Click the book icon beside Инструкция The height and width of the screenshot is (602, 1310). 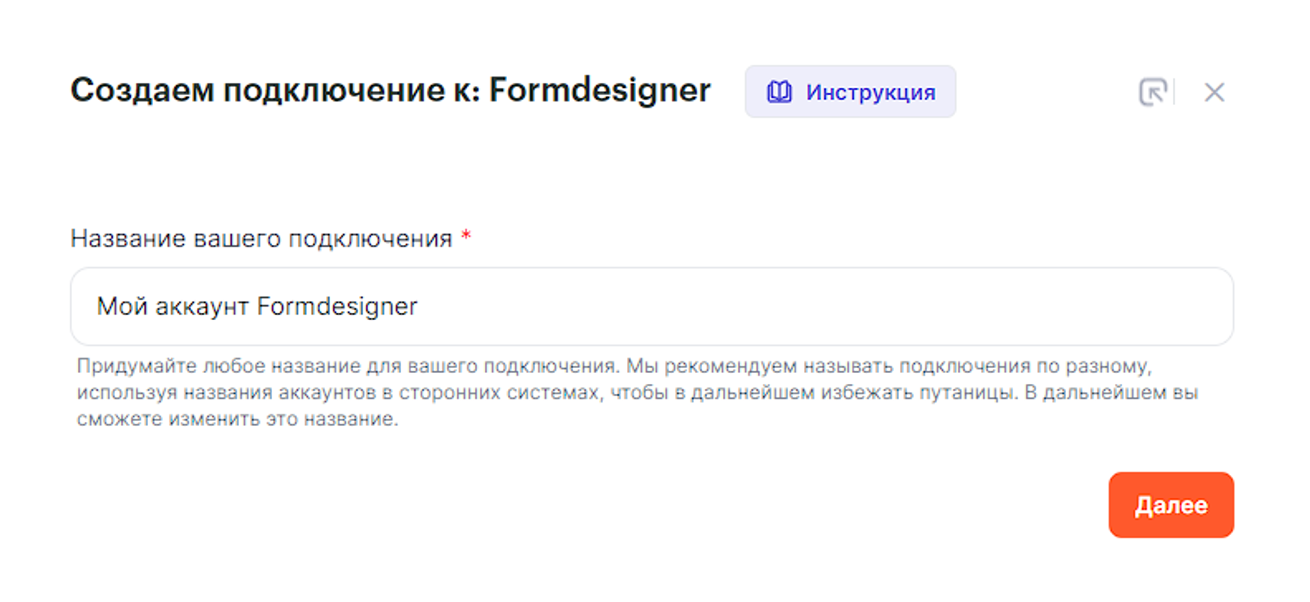(779, 93)
